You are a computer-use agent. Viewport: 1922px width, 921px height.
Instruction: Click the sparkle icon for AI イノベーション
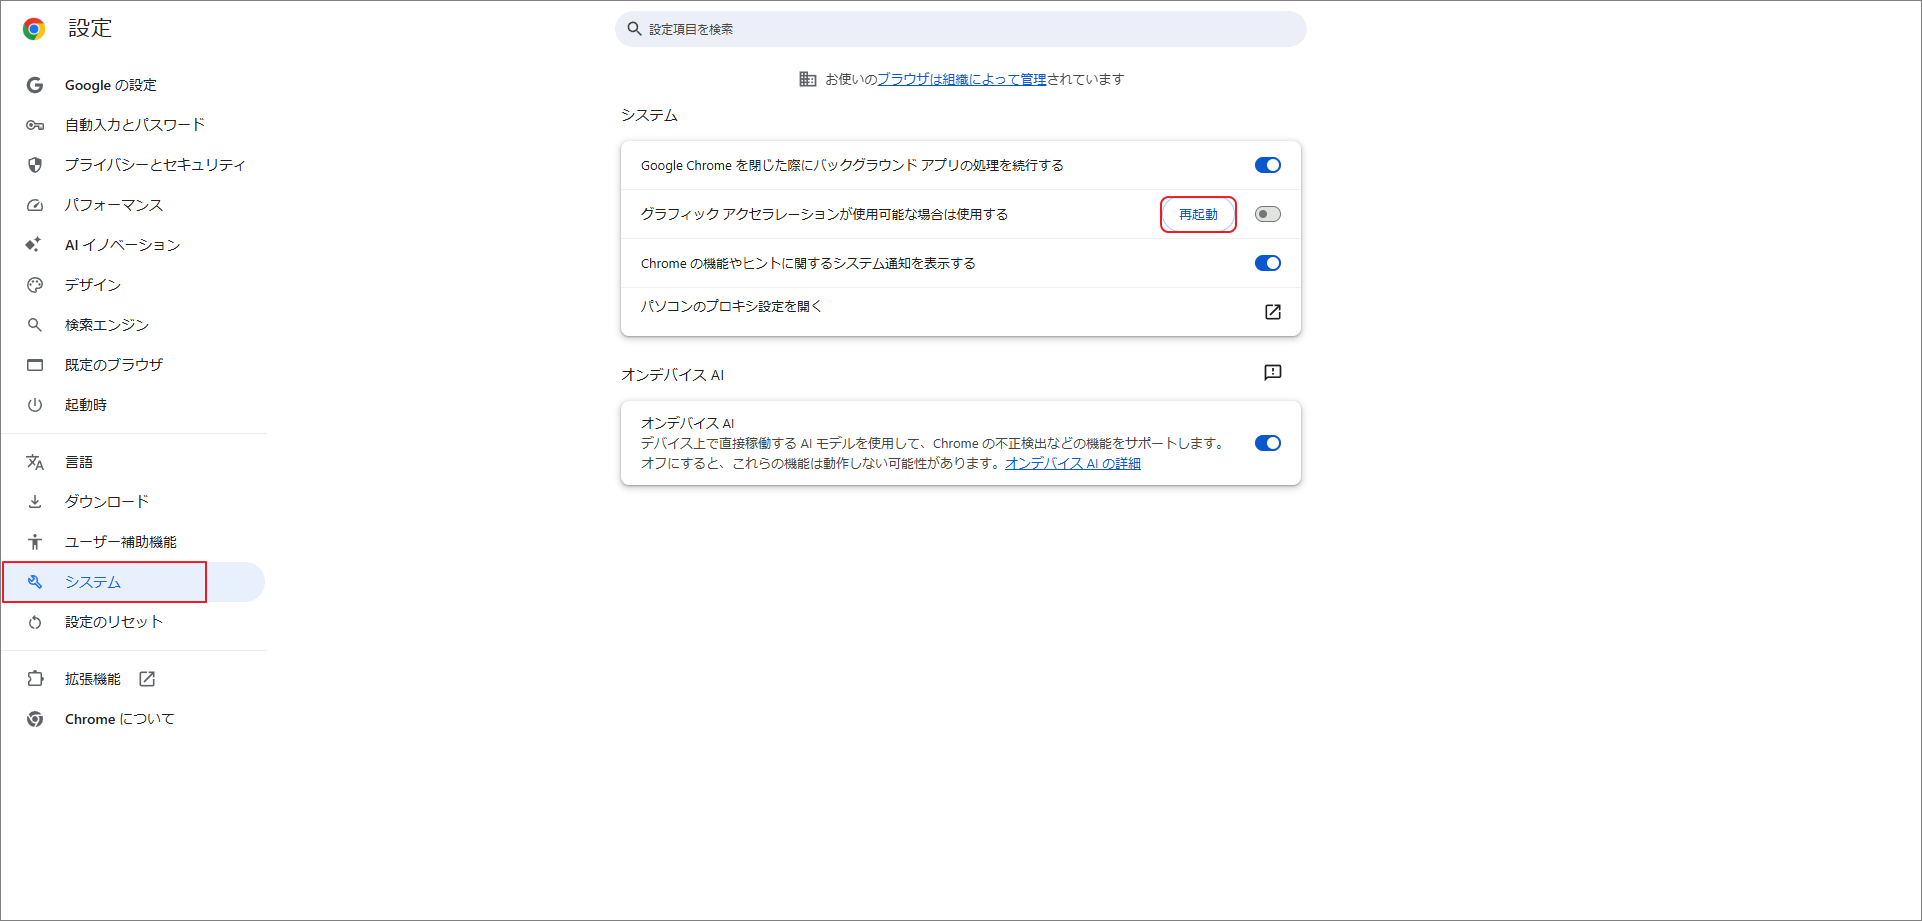coord(34,245)
